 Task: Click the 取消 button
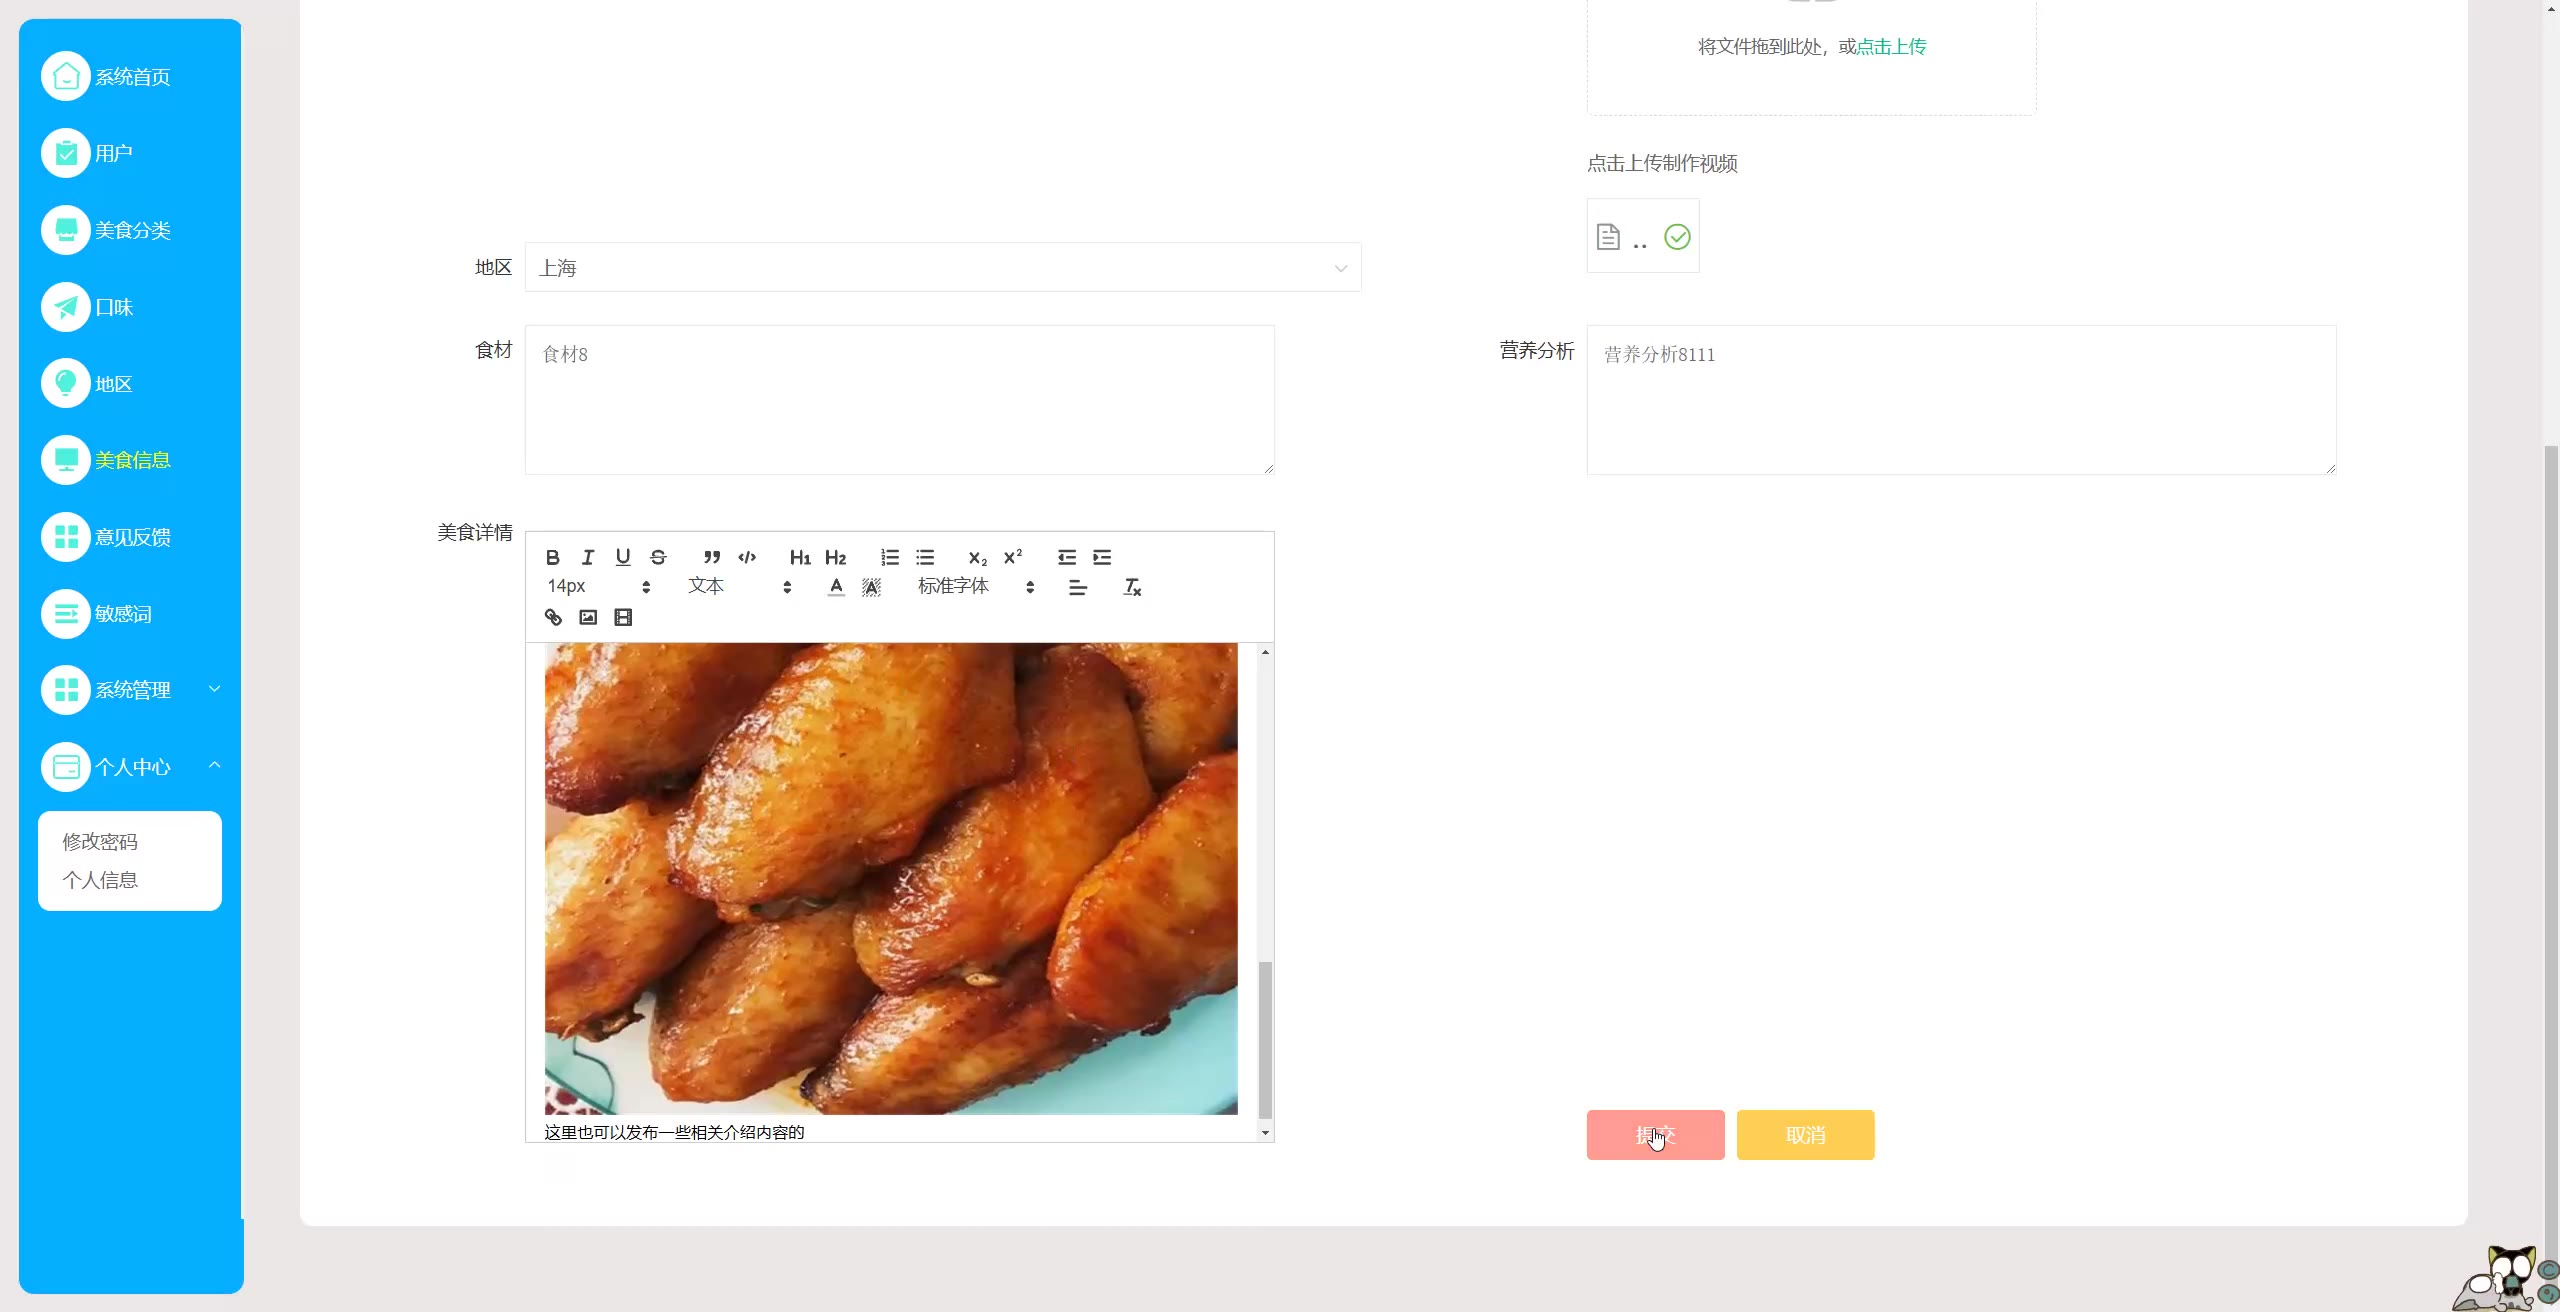pos(1805,1135)
